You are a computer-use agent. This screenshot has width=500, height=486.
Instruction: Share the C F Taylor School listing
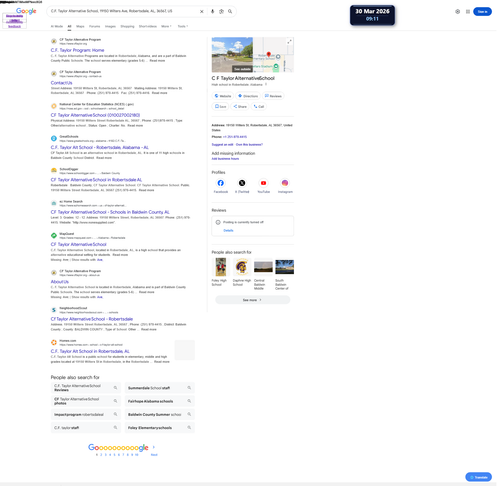pos(240,107)
